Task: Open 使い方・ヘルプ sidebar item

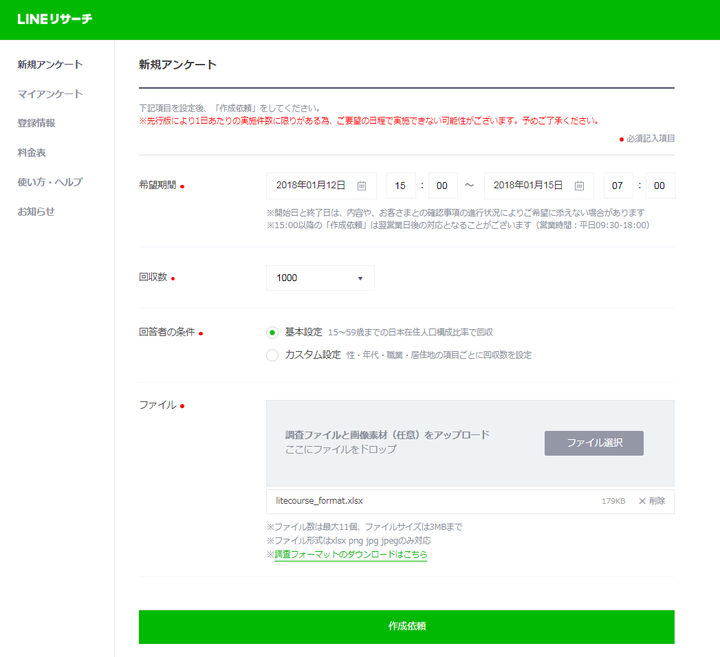Action: tap(50, 182)
